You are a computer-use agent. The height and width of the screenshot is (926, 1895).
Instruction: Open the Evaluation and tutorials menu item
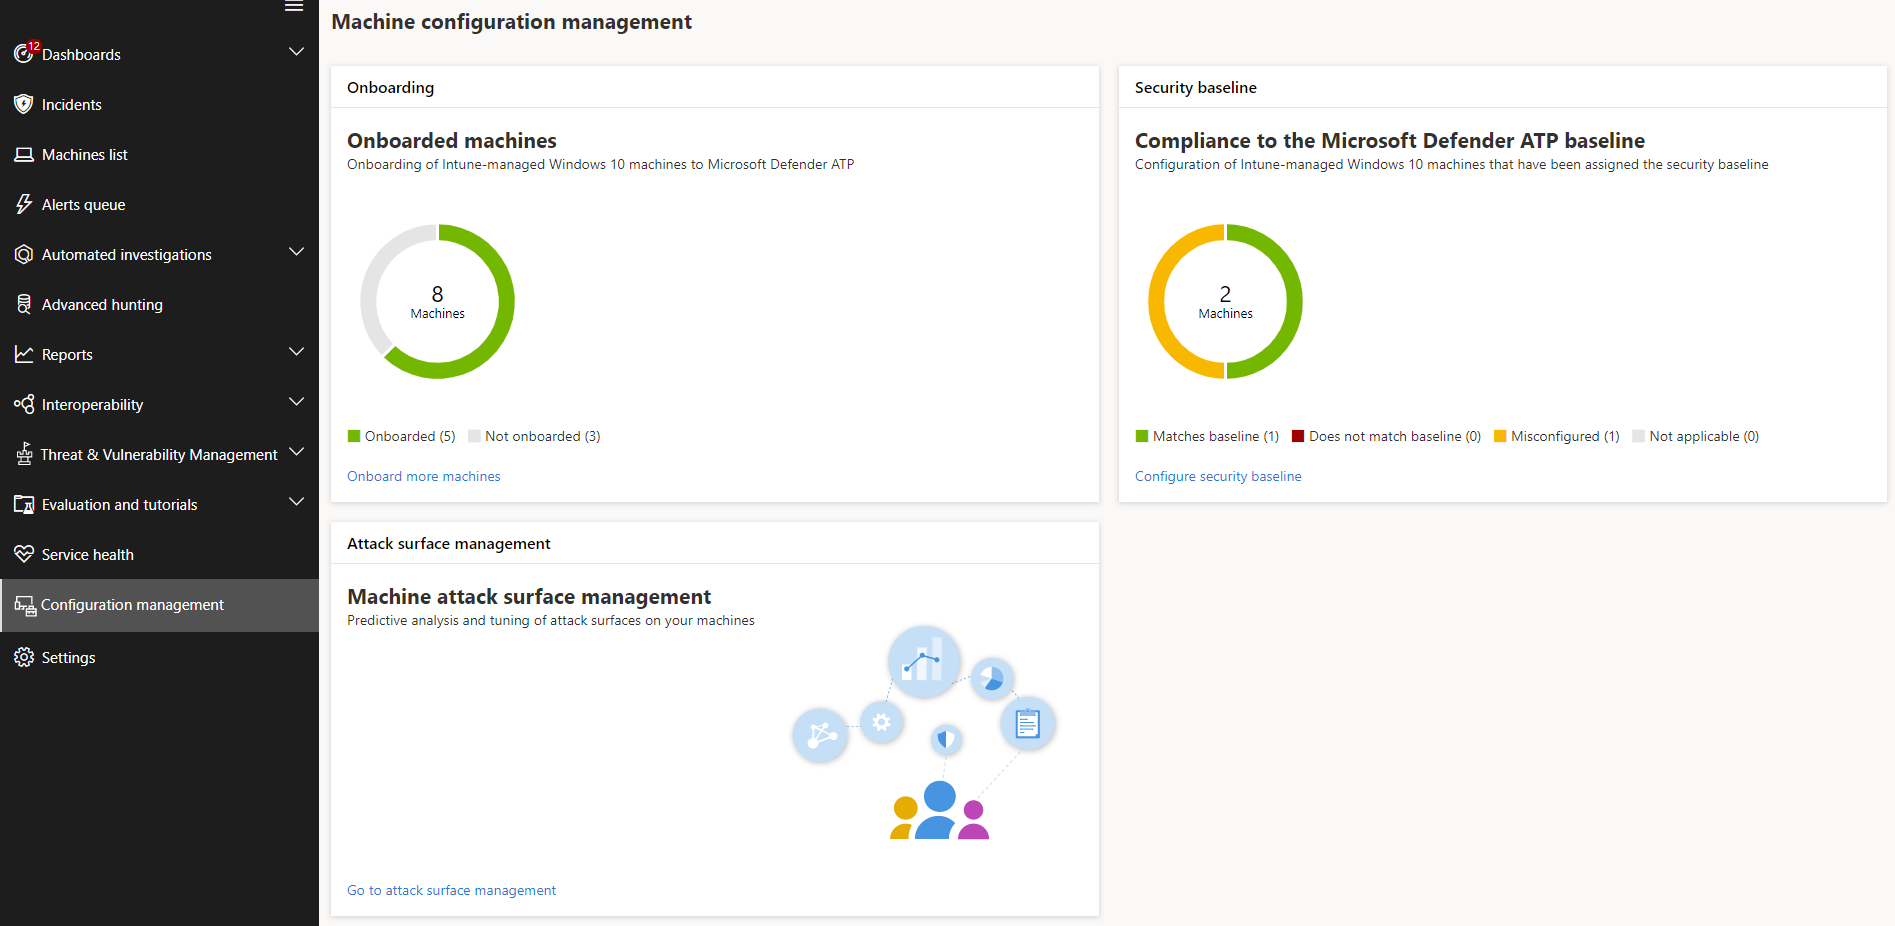119,505
